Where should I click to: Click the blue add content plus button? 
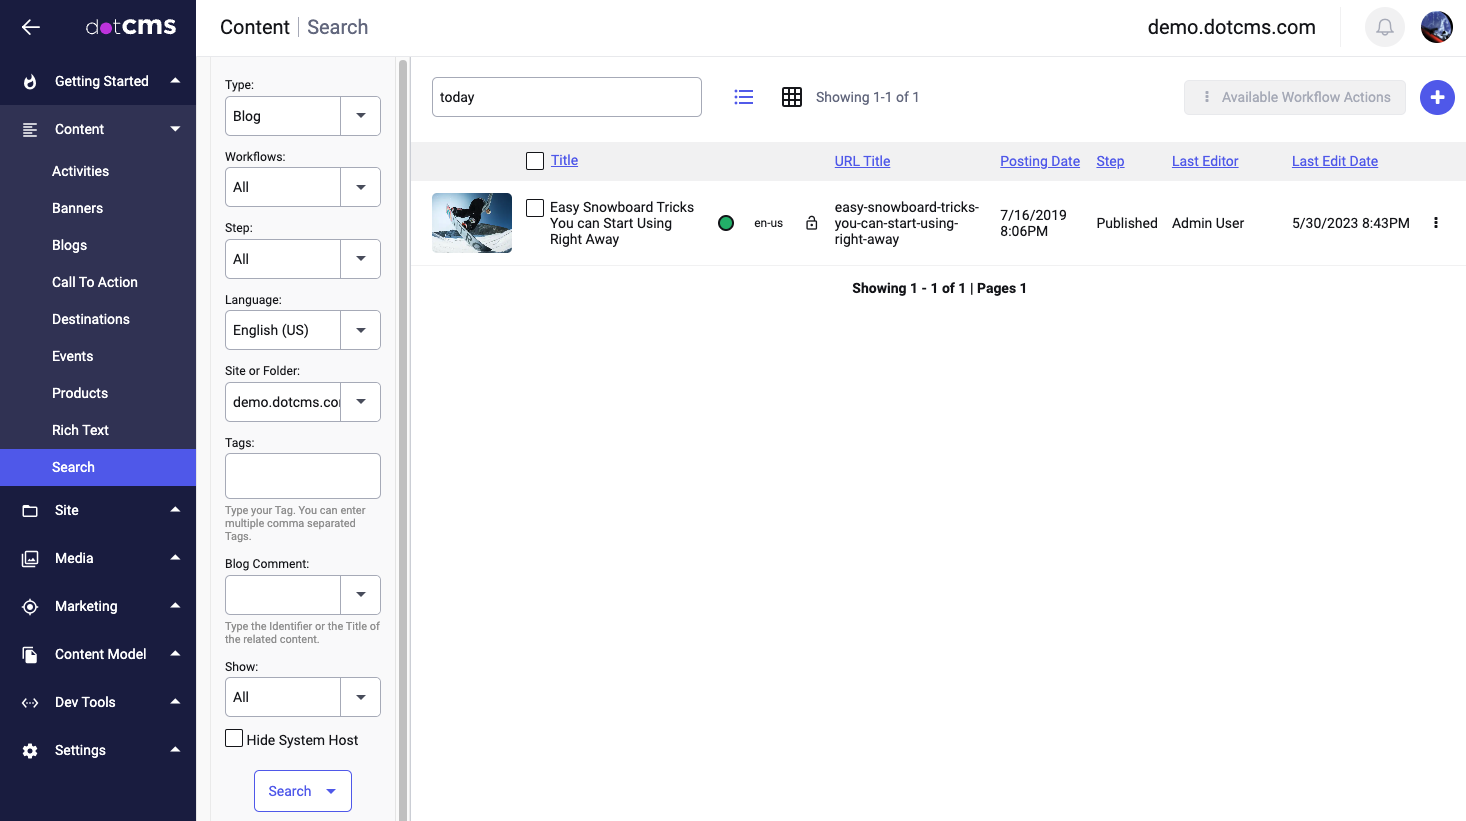point(1437,97)
